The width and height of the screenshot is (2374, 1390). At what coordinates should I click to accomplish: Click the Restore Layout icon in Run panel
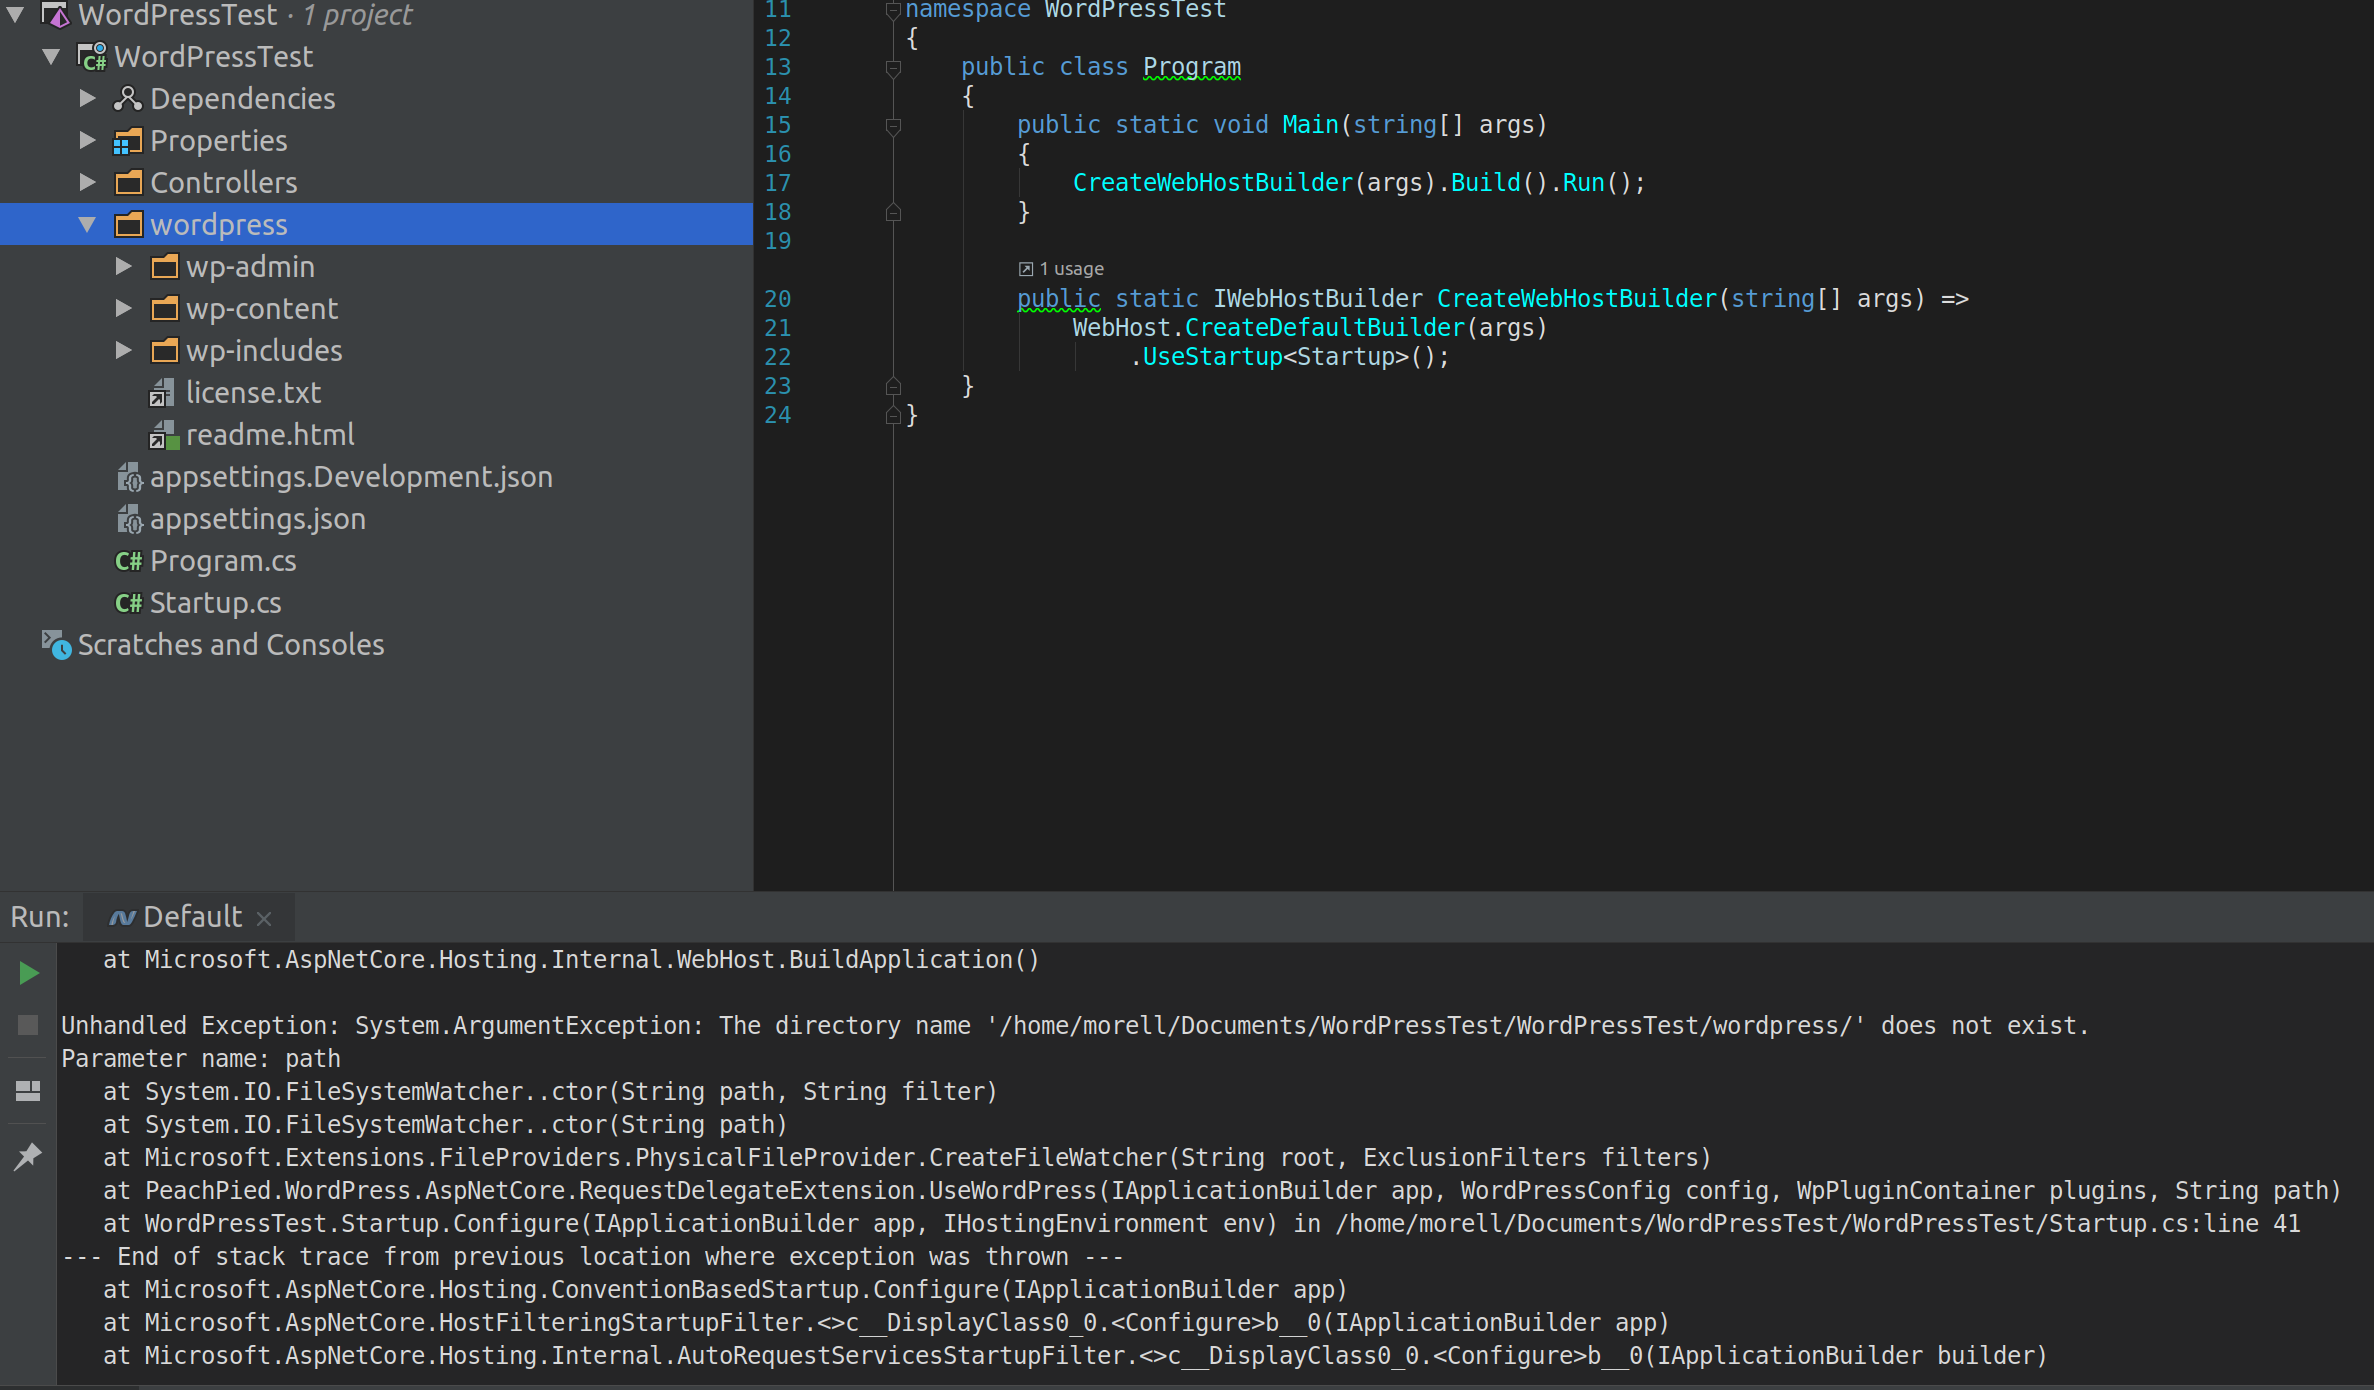click(x=28, y=1091)
